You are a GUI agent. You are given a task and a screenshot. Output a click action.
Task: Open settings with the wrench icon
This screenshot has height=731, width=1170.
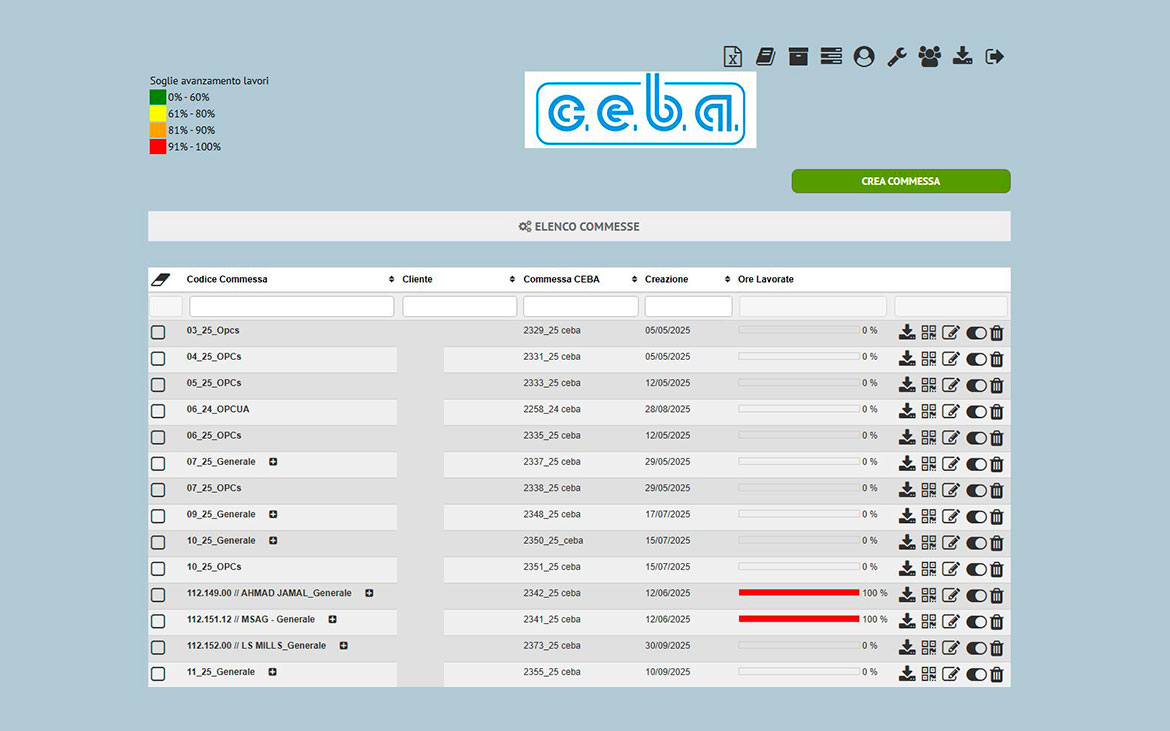point(896,56)
